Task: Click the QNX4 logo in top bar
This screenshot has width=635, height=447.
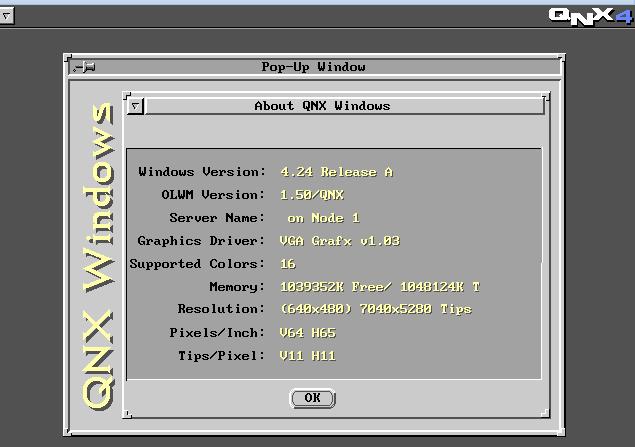Action: (x=588, y=15)
